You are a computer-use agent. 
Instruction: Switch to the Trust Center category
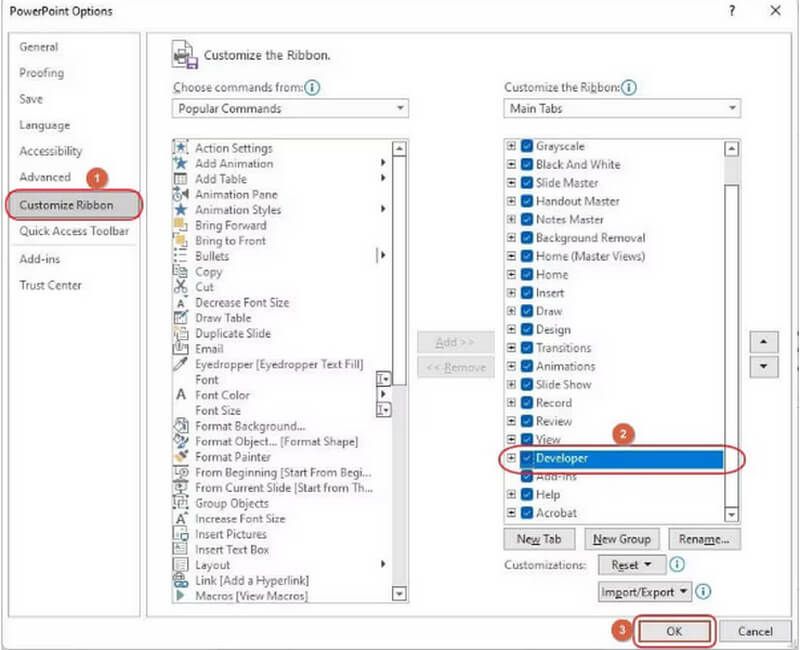tap(51, 285)
